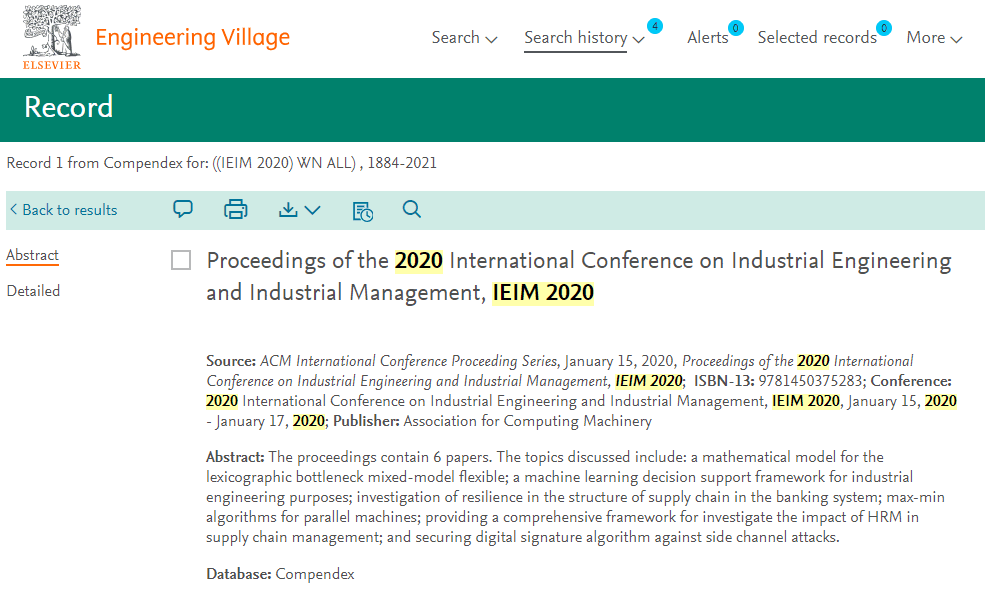
Task: Click 'ACM International Conference Proceeding Series' source text
Action: 408,361
